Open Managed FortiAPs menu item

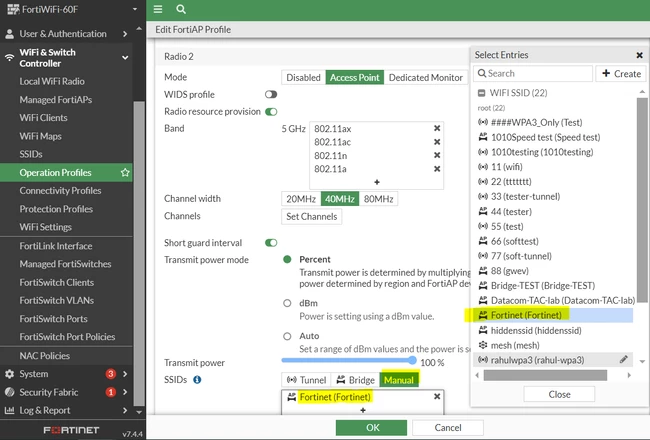point(56,100)
